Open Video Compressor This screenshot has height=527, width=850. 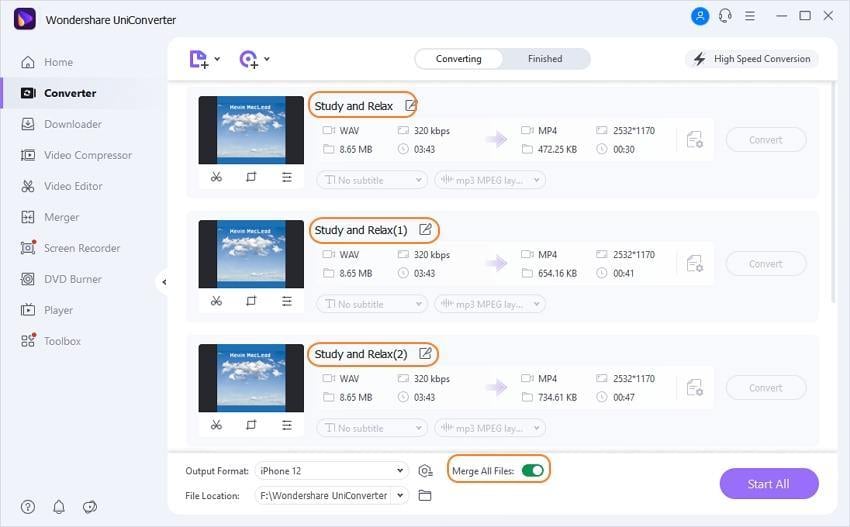pyautogui.click(x=76, y=155)
